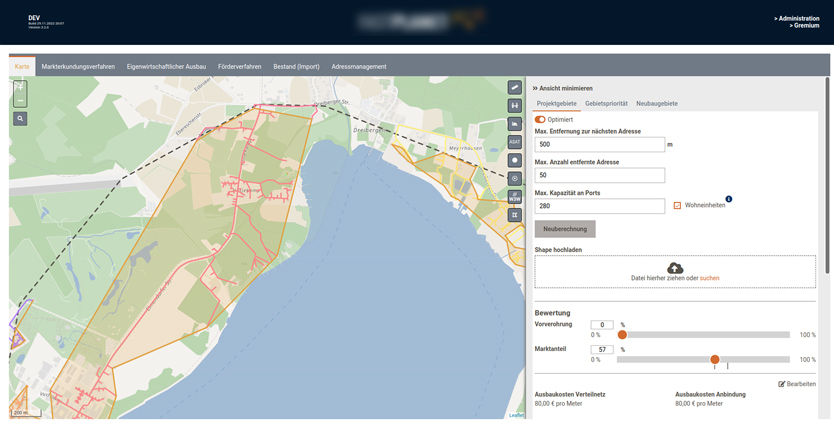Collapse panel via Ansicht minimieren
The height and width of the screenshot is (425, 834).
point(562,88)
